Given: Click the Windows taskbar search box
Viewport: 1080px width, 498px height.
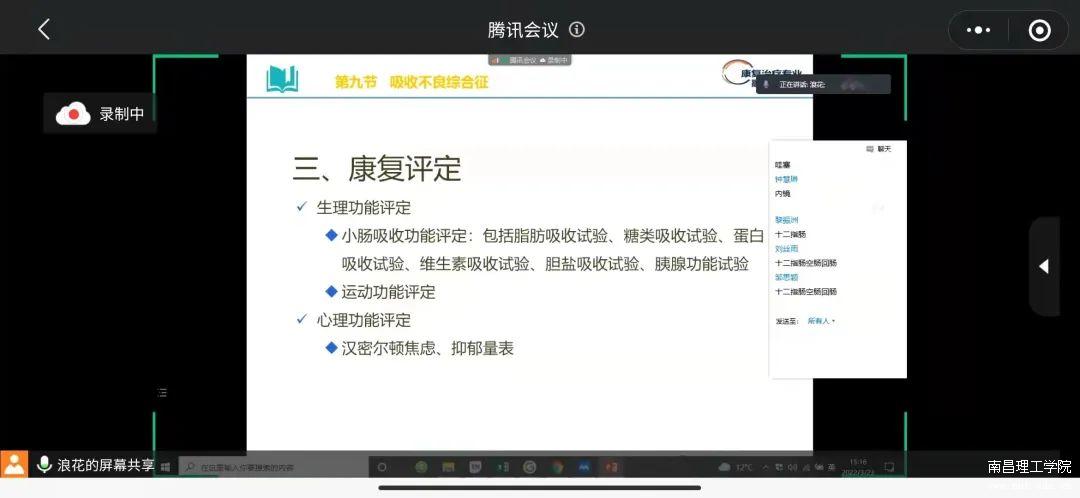Looking at the screenshot, I should pyautogui.click(x=250, y=467).
